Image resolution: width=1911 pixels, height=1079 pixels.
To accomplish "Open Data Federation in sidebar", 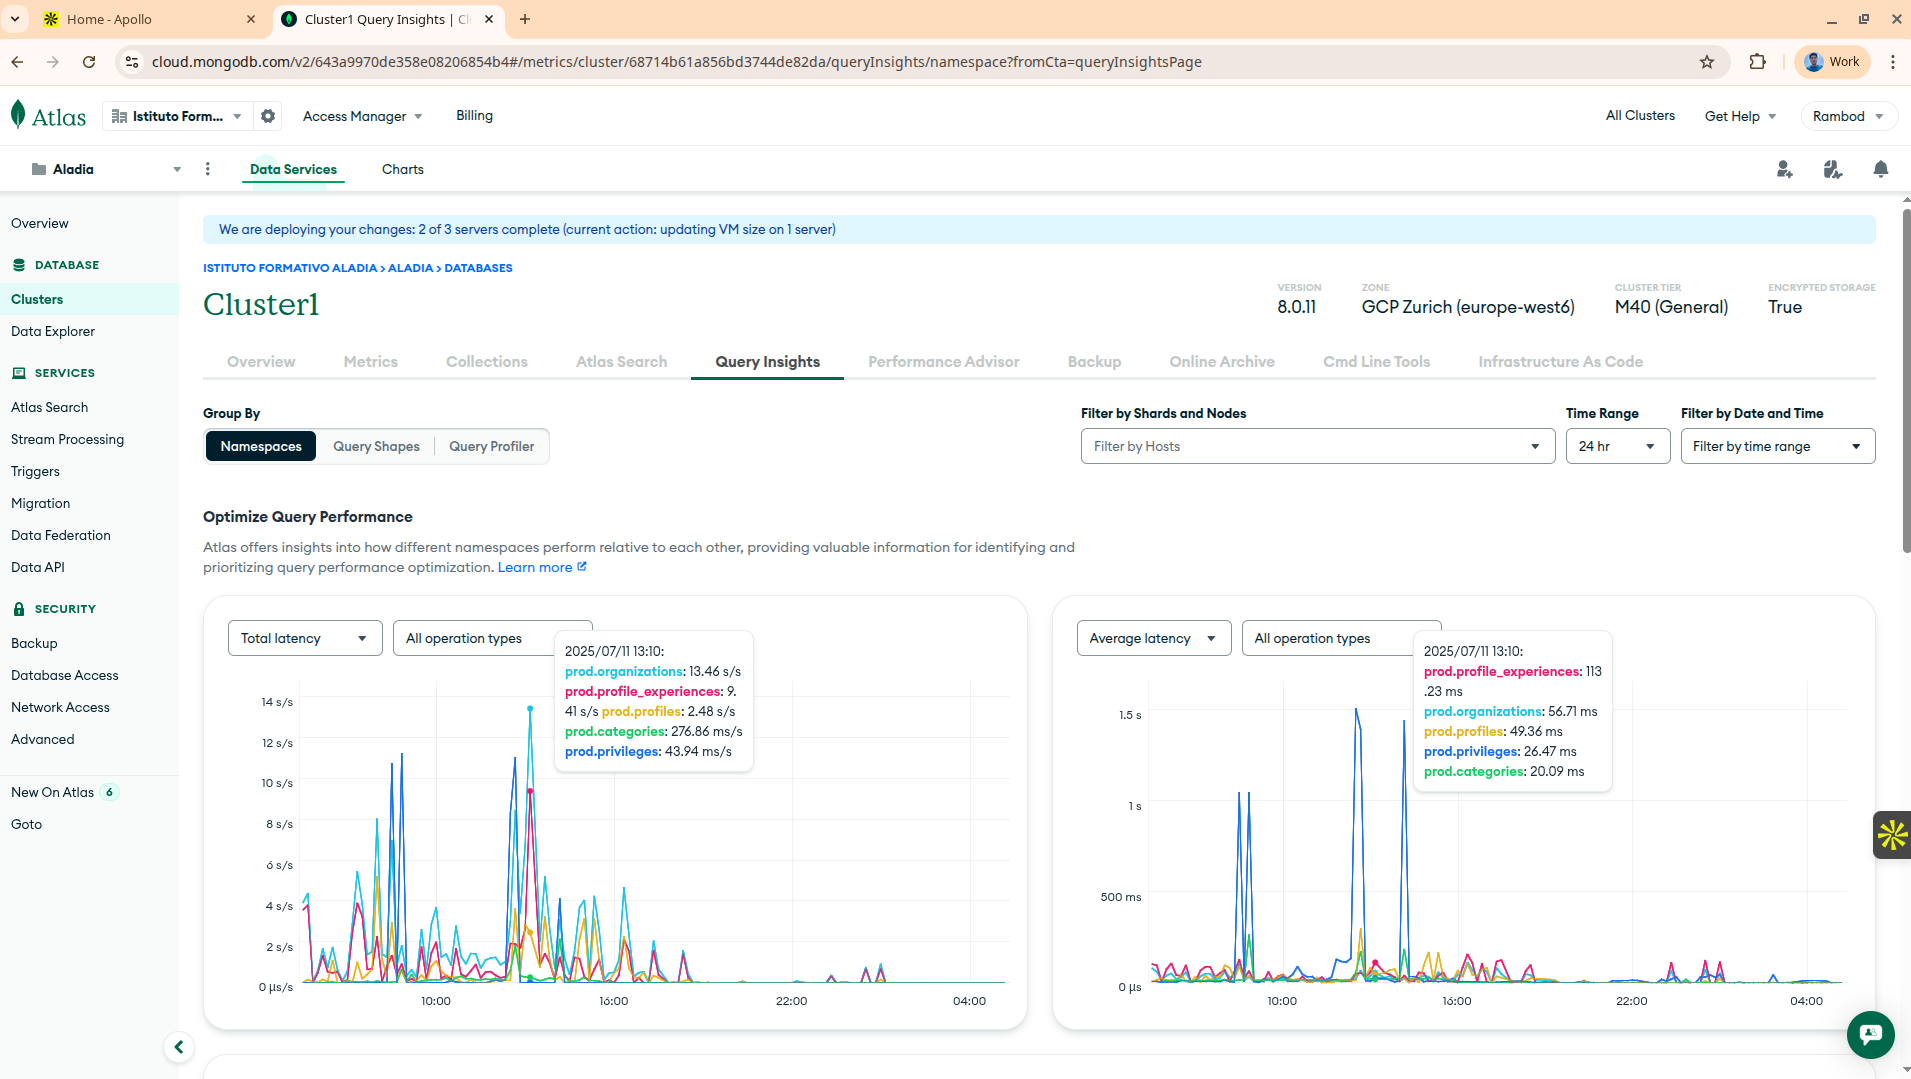I will tap(61, 535).
